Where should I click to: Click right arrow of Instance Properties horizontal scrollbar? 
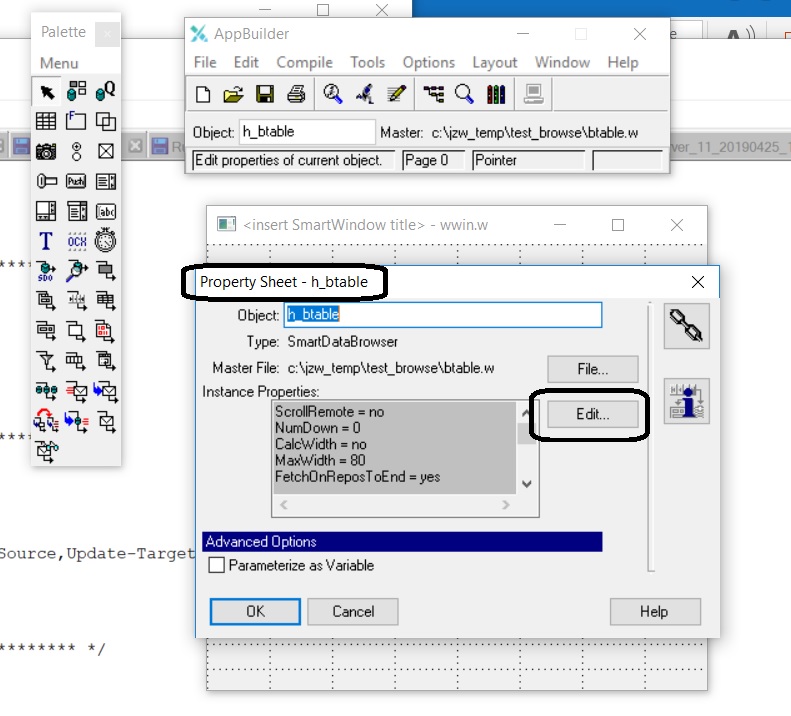click(x=505, y=505)
